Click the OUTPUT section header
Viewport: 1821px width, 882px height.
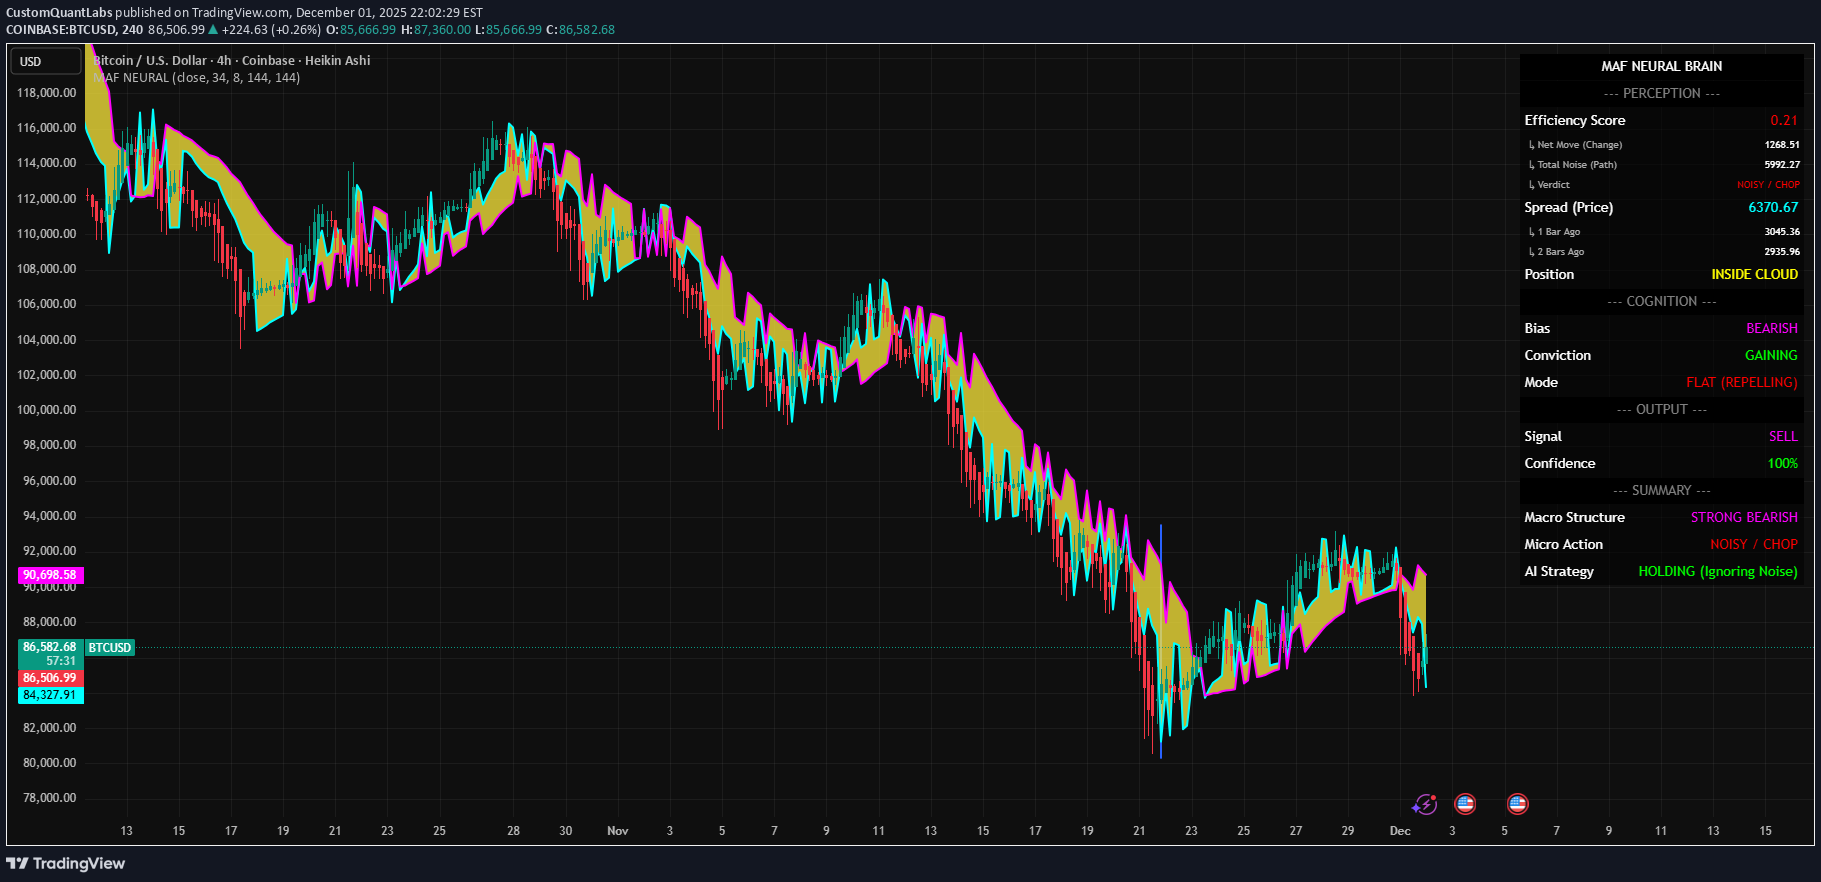(1661, 409)
